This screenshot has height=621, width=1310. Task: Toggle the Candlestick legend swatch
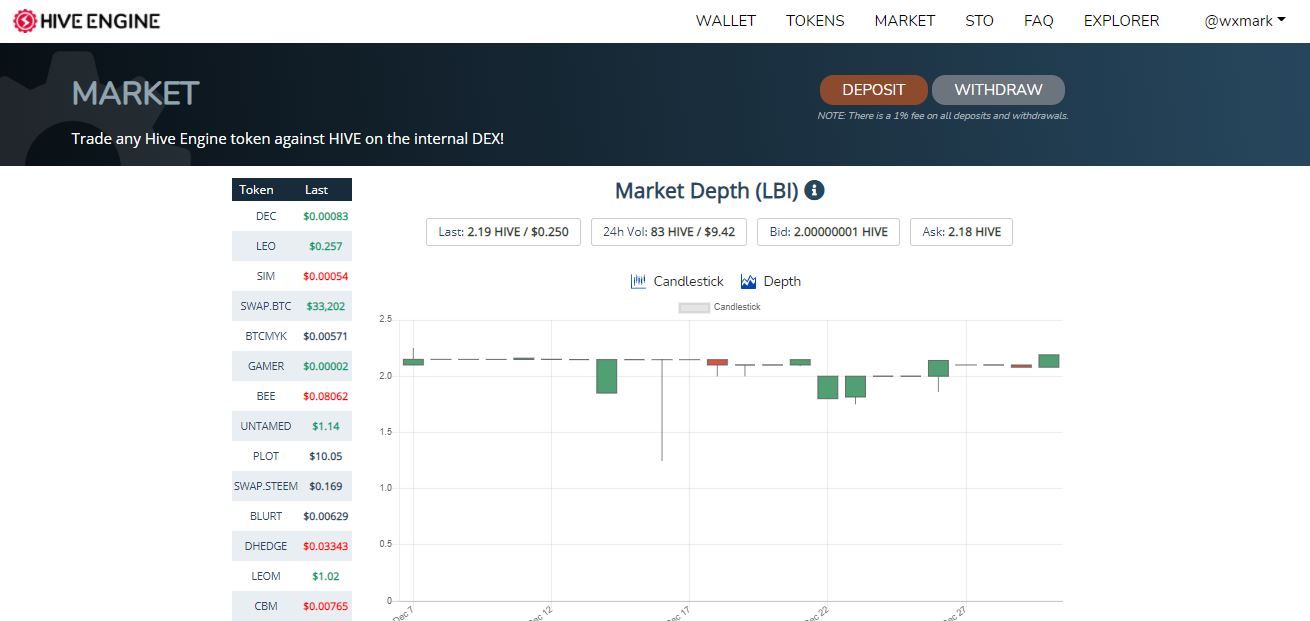point(694,307)
